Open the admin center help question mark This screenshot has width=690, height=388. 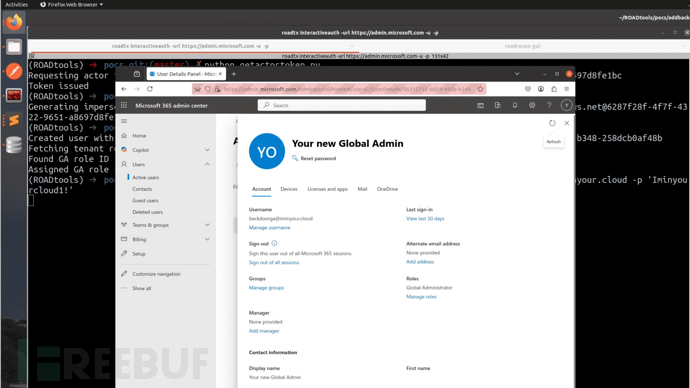[549, 105]
